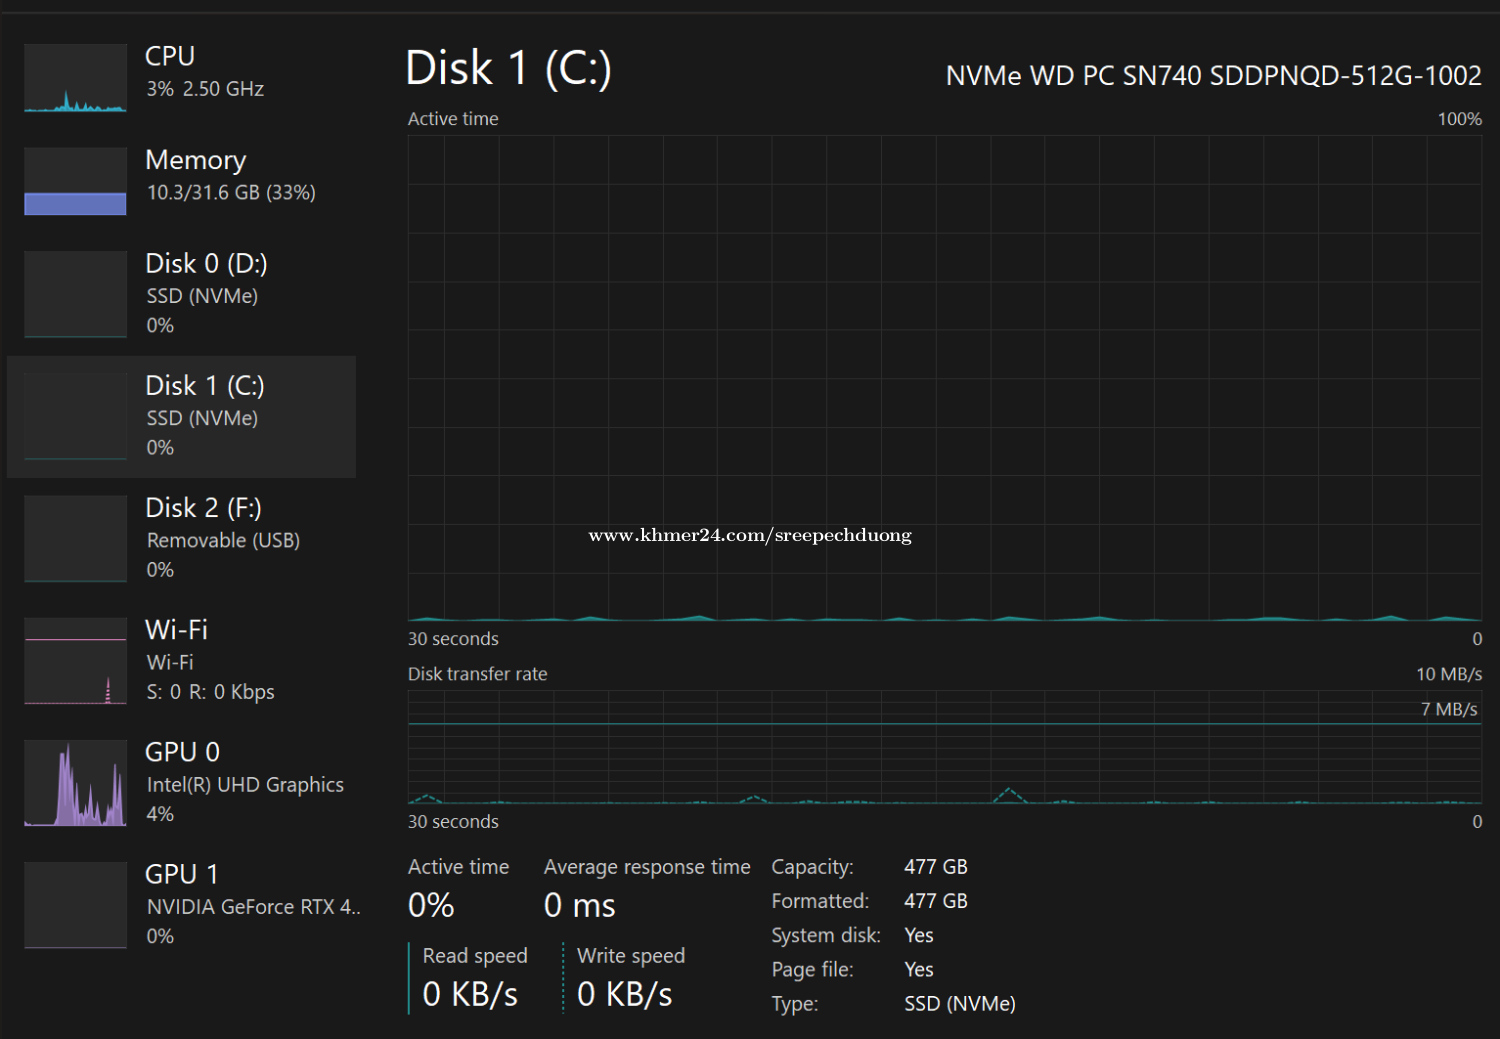Image resolution: width=1500 pixels, height=1039 pixels.
Task: Click the Disk 1 (C:) thumbnail graph
Action: click(x=75, y=417)
